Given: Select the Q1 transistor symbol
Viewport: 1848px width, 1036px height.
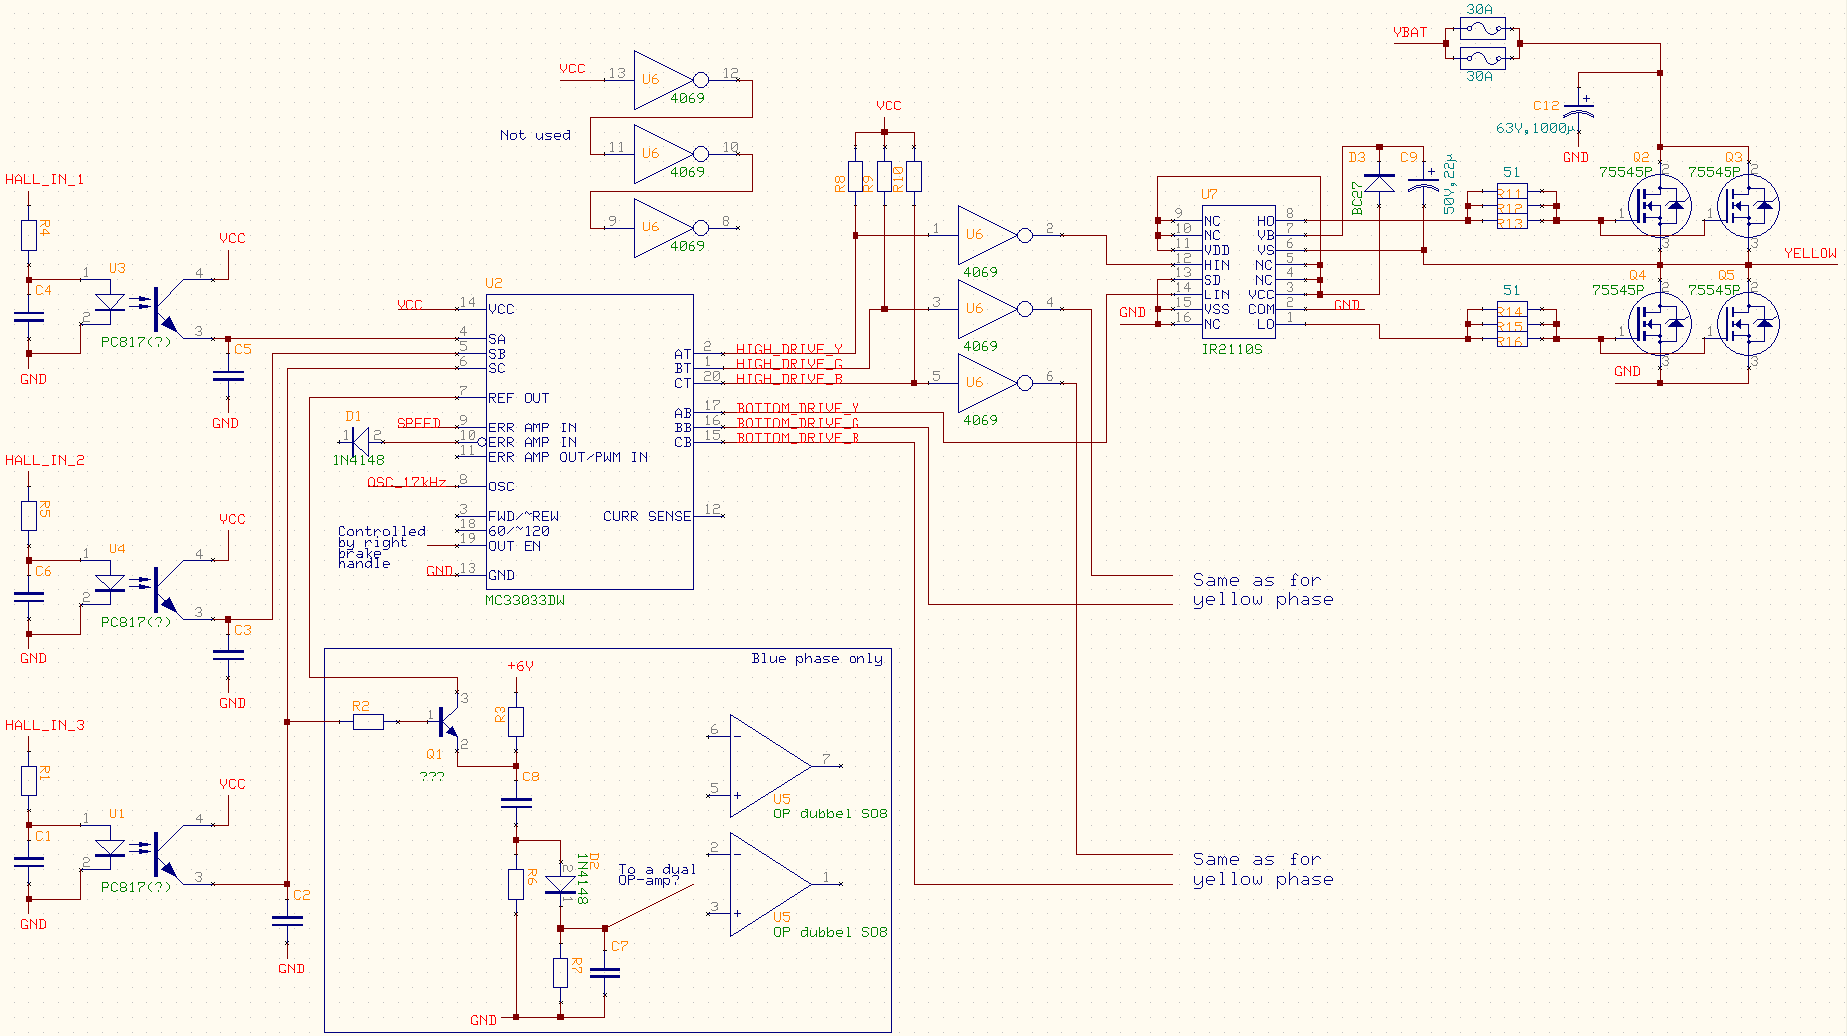Looking at the screenshot, I should click(x=446, y=723).
